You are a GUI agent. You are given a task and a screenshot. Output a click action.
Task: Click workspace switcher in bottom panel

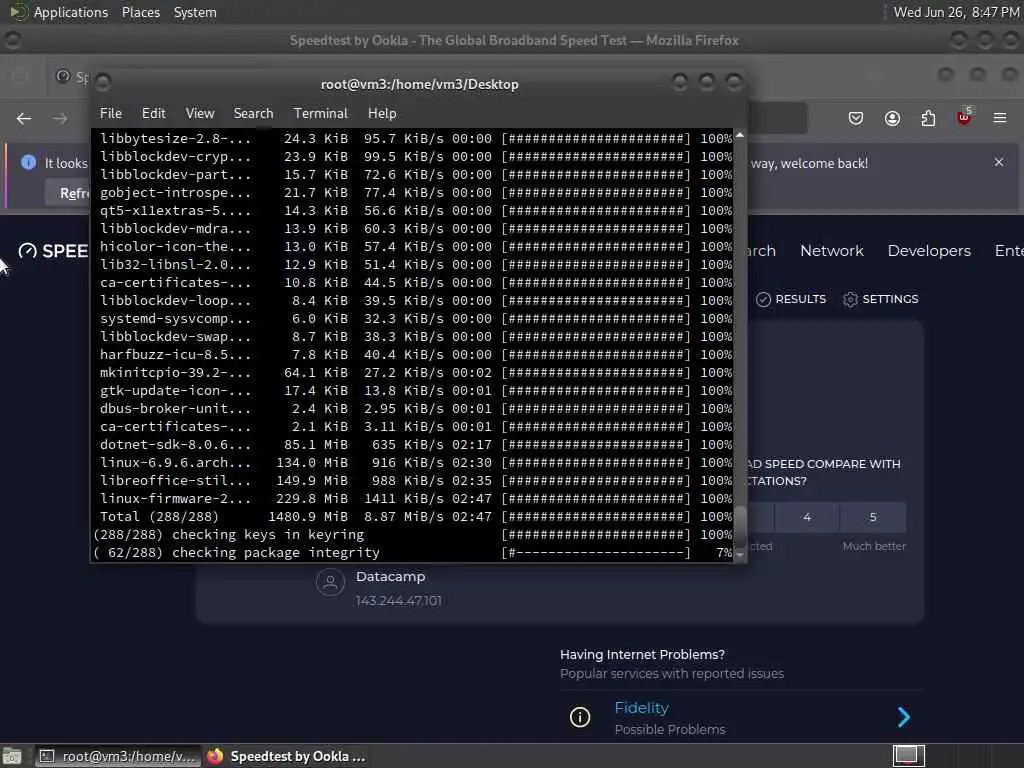[x=908, y=756]
